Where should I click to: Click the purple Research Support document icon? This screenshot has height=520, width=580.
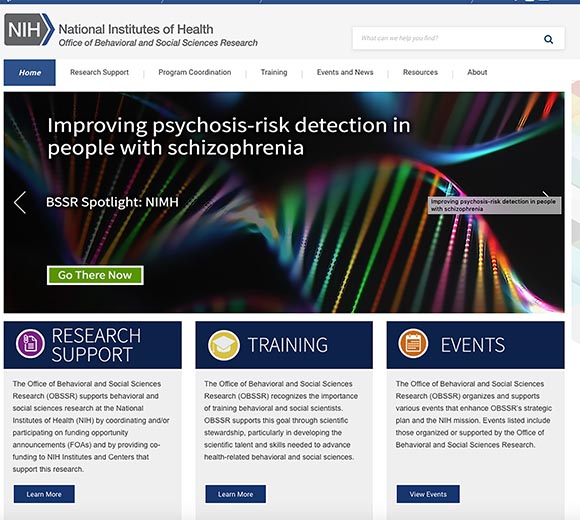pyautogui.click(x=30, y=344)
